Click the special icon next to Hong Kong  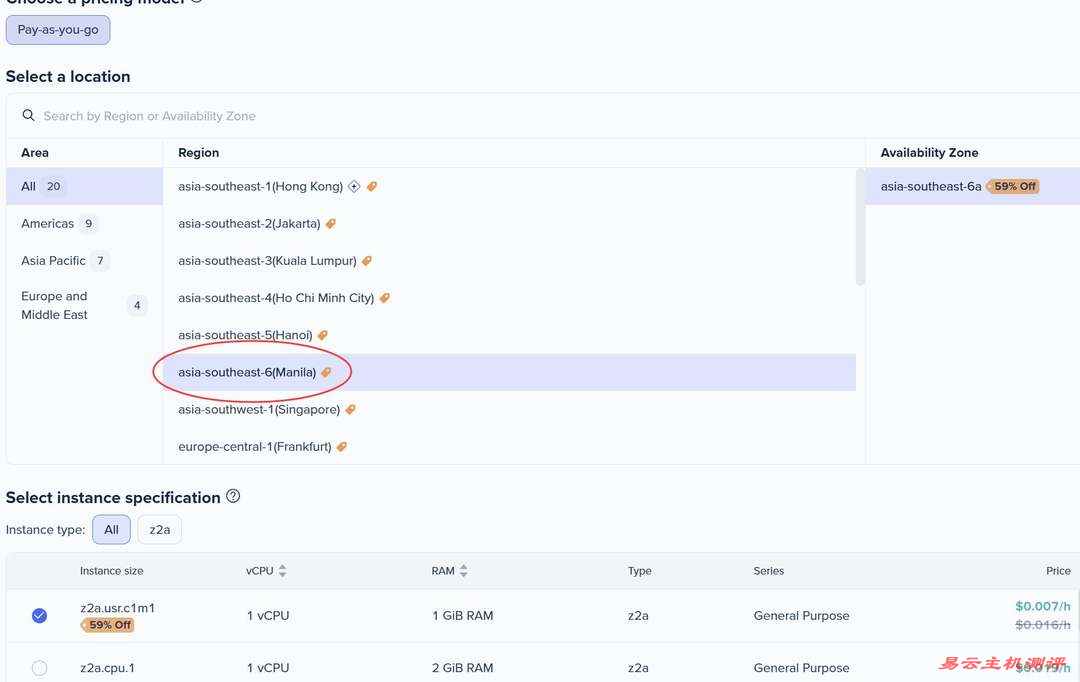[354, 187]
